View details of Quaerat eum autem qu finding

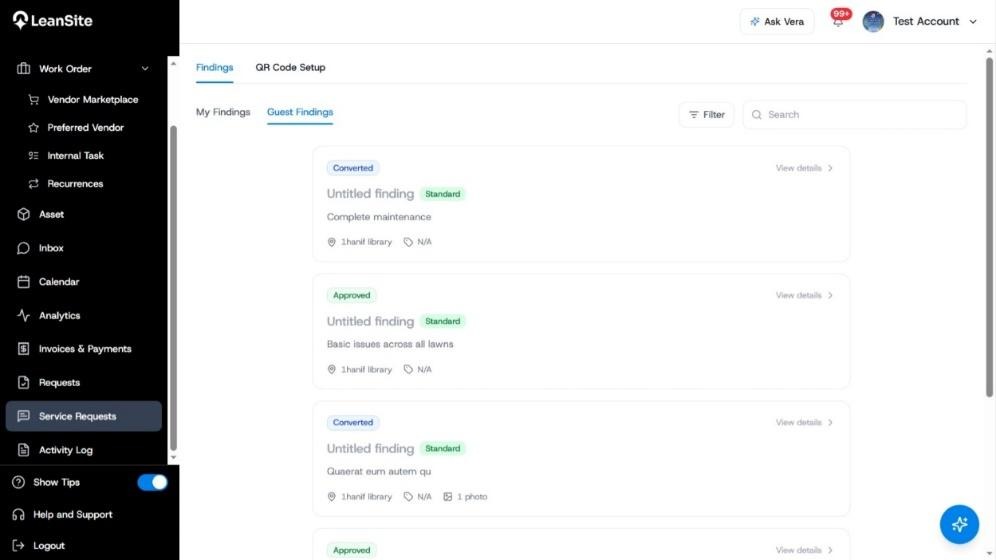coord(804,422)
